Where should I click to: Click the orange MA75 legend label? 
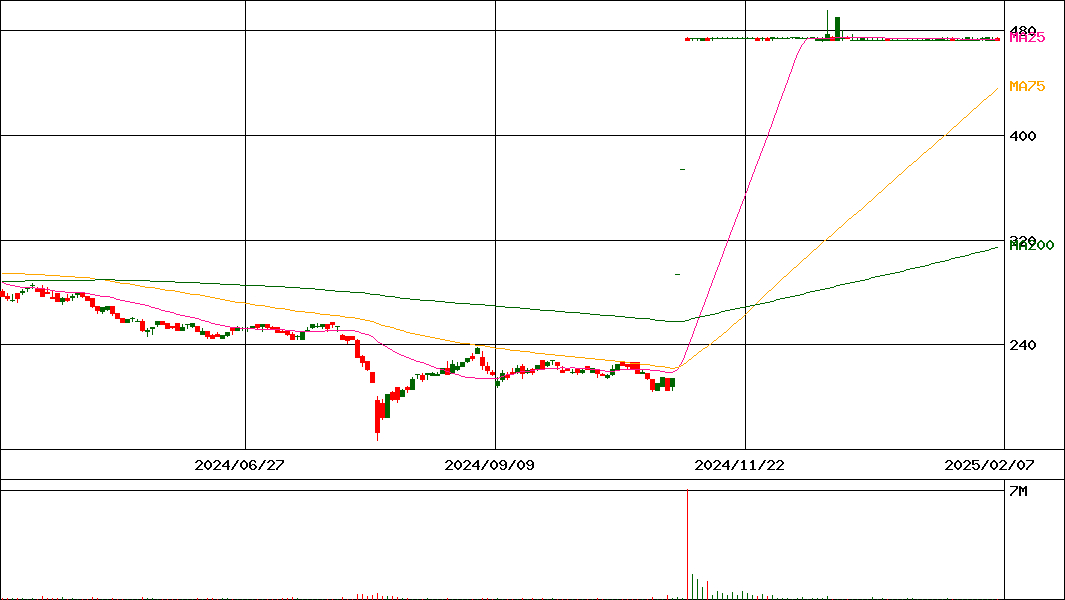tap(1027, 86)
